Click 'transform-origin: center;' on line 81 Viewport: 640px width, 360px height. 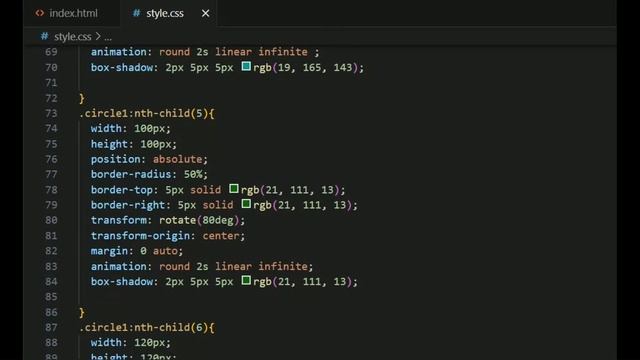(x=168, y=236)
